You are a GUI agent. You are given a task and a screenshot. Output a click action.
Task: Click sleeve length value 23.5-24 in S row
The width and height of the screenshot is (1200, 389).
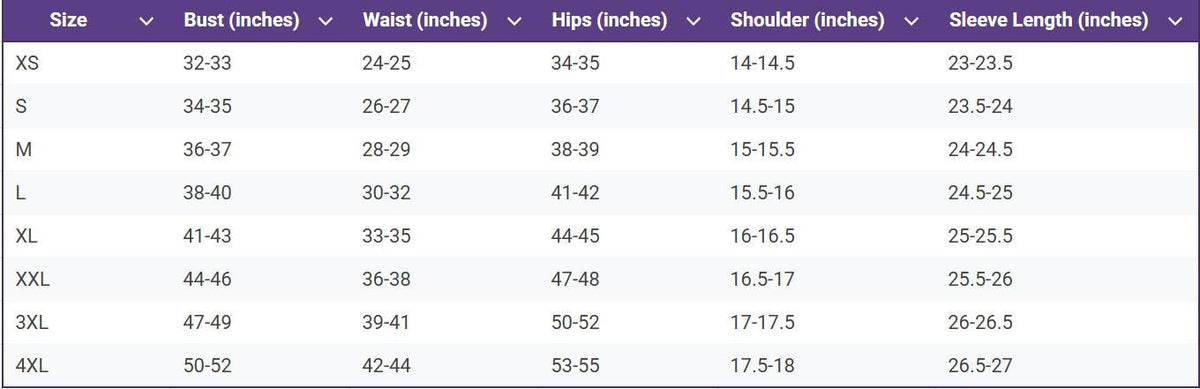[x=980, y=107]
